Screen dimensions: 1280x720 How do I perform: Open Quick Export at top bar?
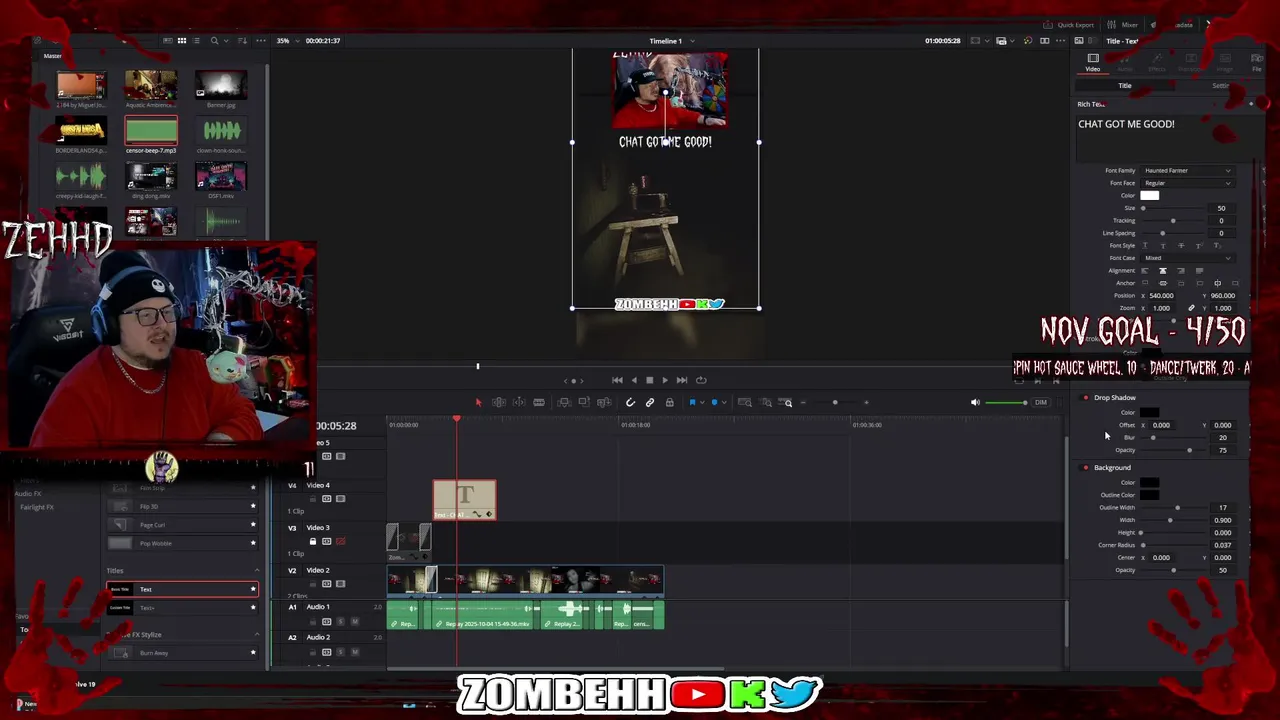point(1069,25)
